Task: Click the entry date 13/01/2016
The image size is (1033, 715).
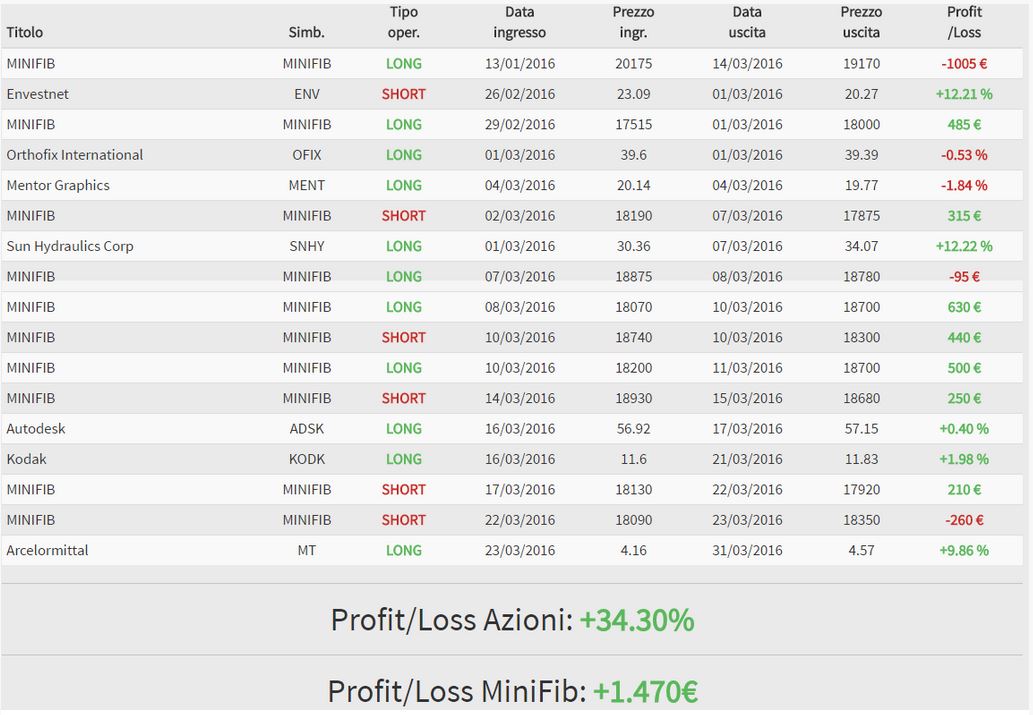Action: (x=520, y=64)
